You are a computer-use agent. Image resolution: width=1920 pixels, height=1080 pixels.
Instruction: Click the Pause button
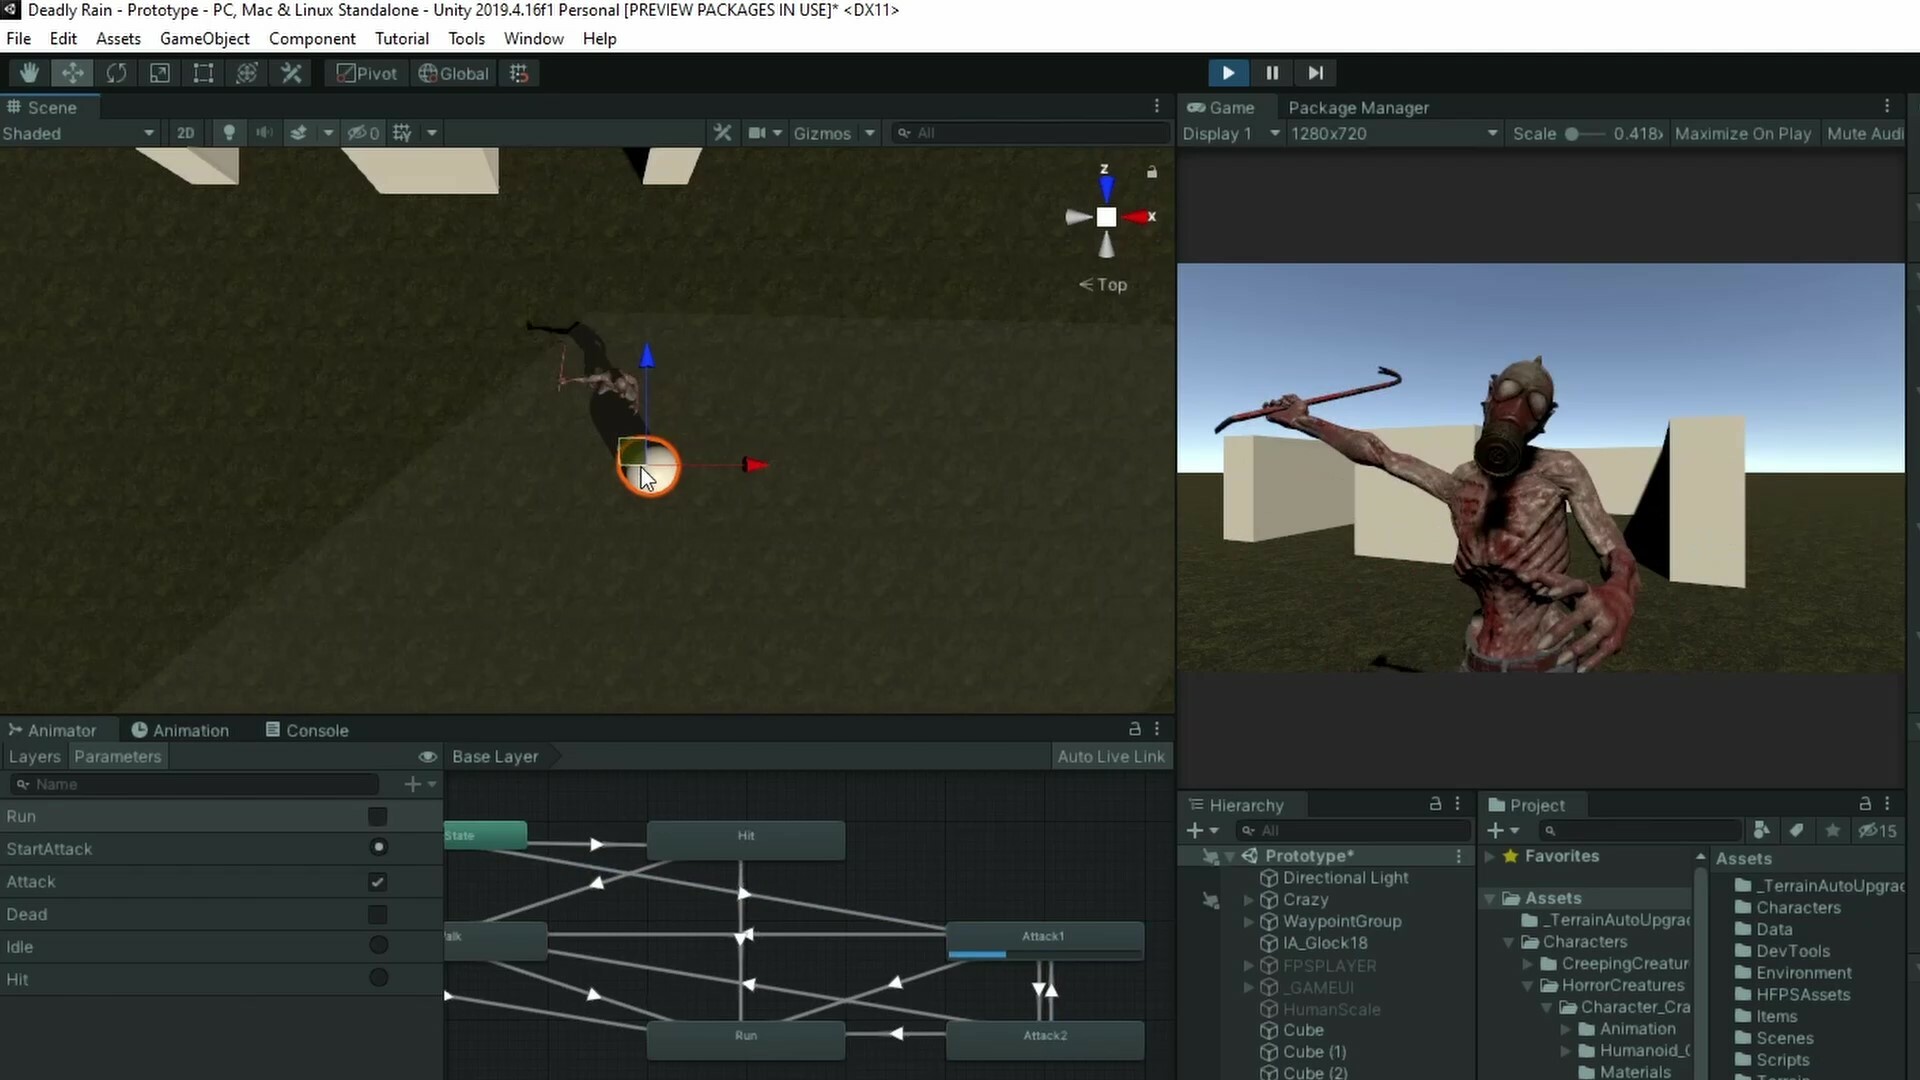click(1272, 73)
